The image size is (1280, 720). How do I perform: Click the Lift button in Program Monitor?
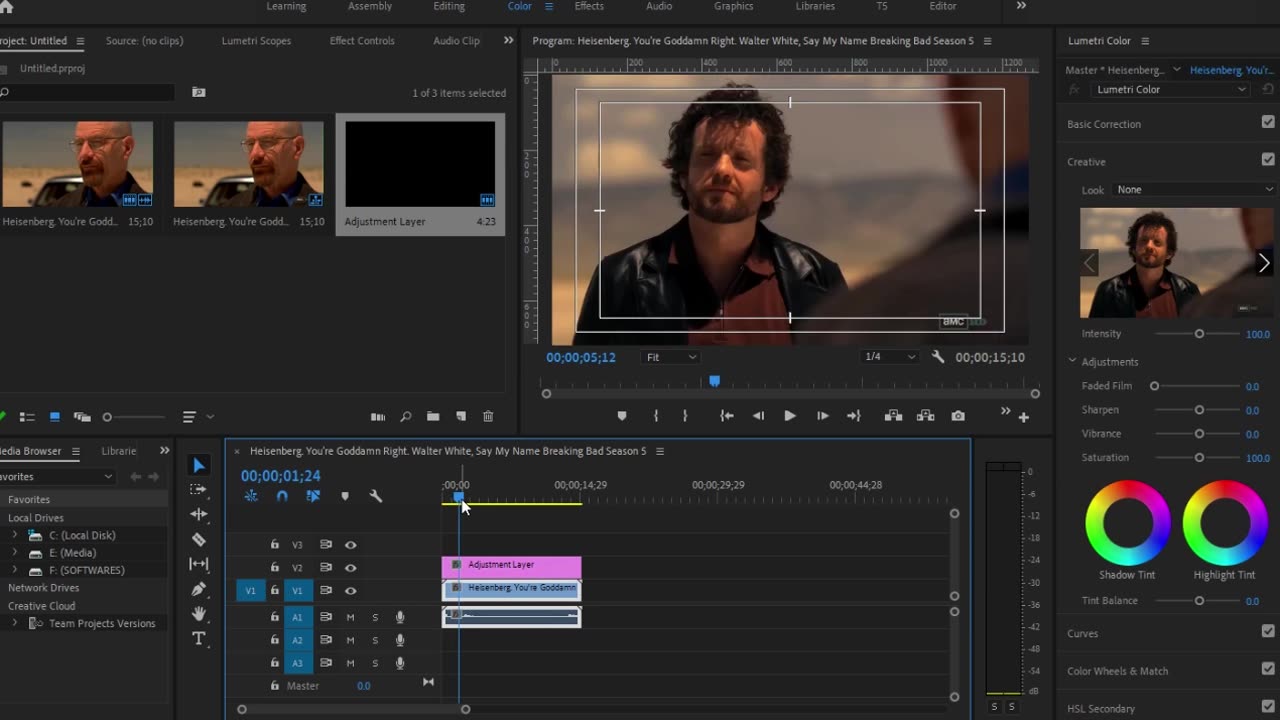pyautogui.click(x=893, y=416)
